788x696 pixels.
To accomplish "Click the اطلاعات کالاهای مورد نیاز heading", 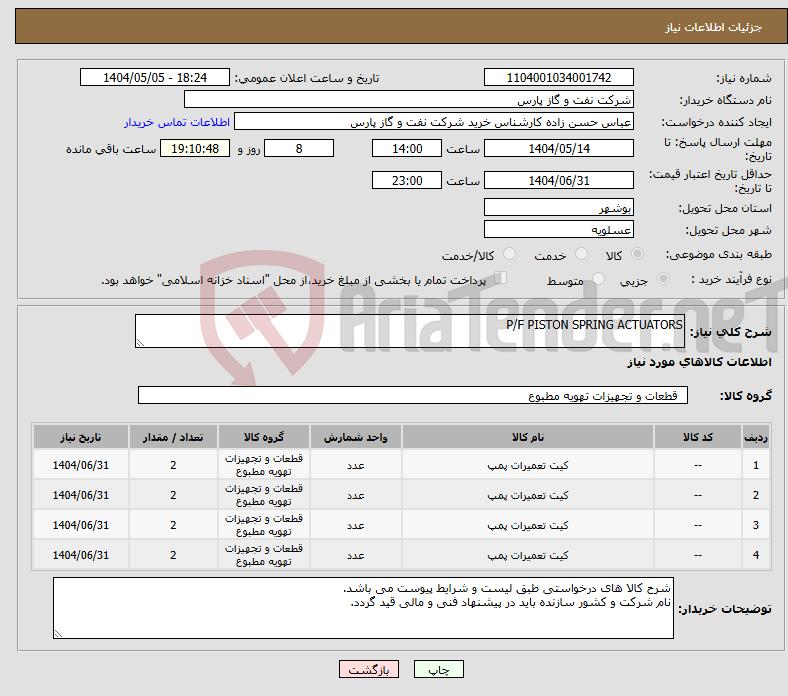I will click(x=699, y=362).
